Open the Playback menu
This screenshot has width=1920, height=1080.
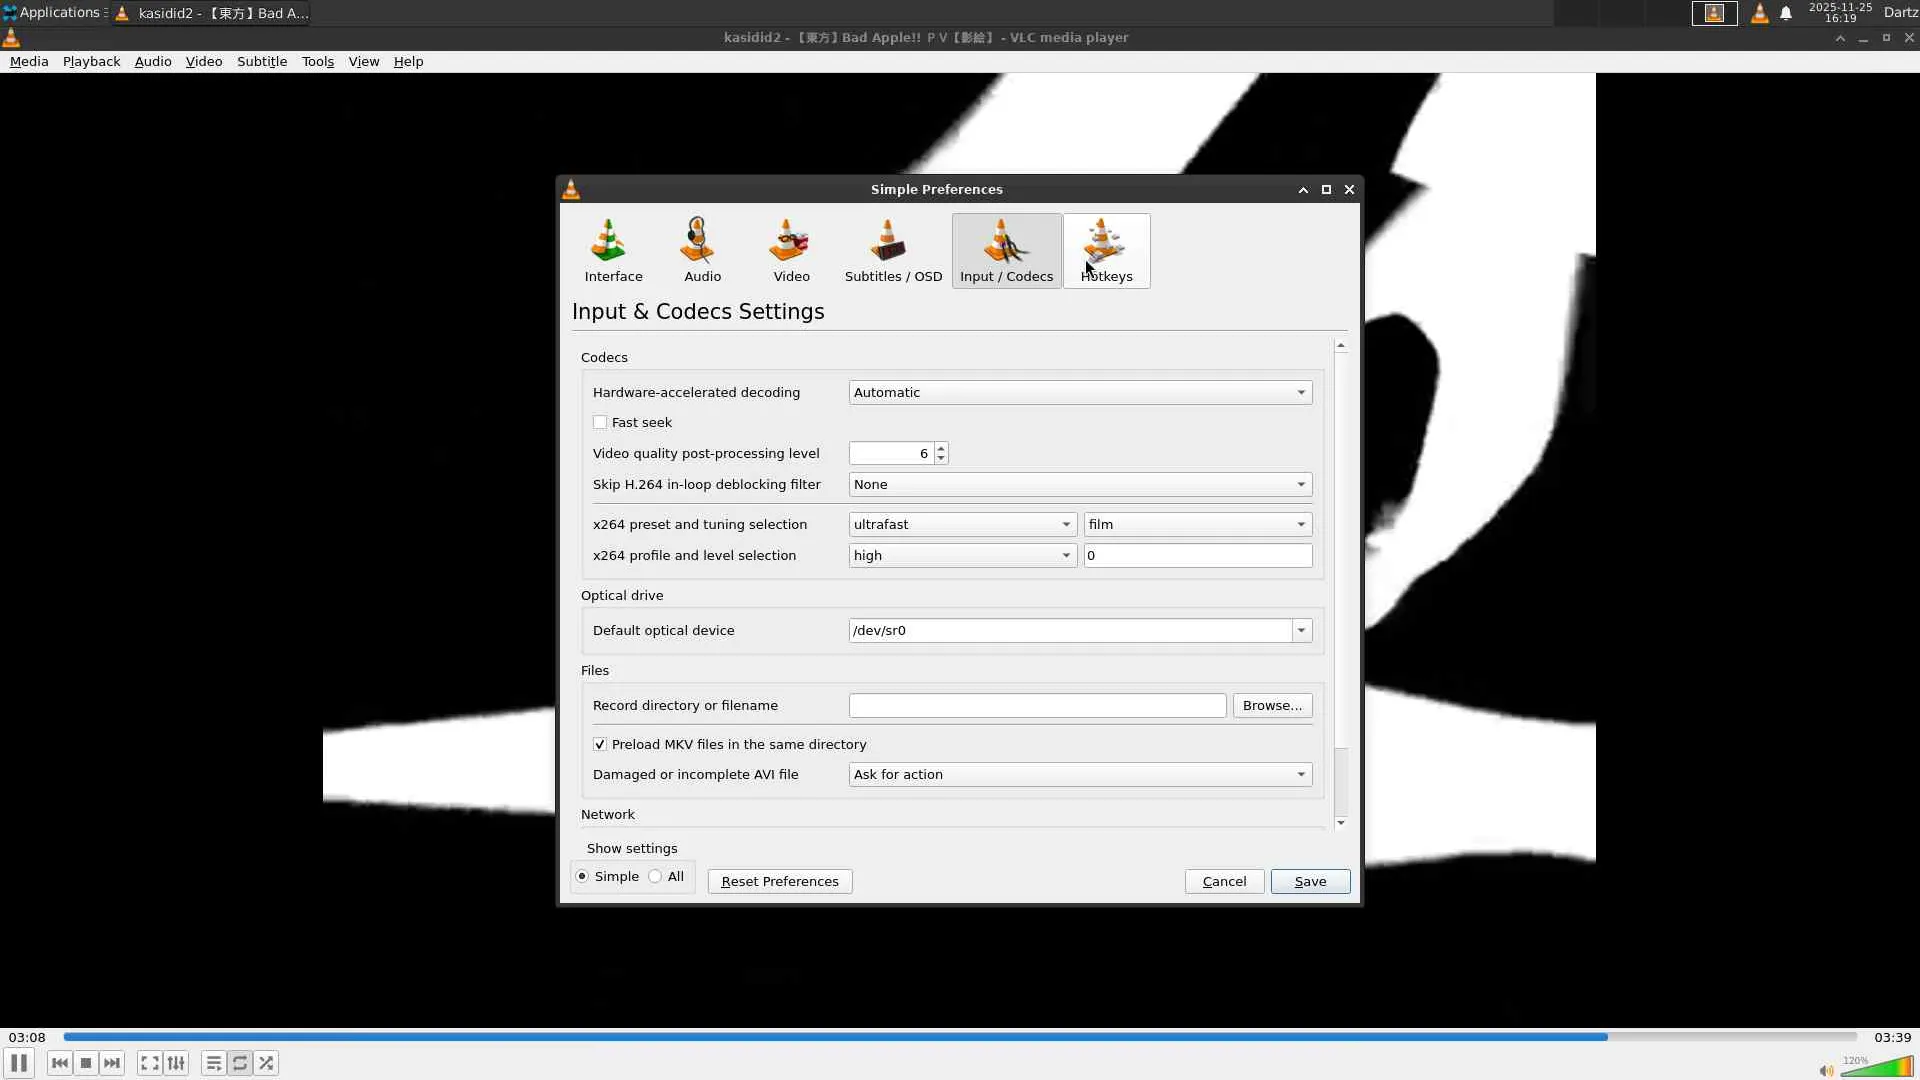click(91, 62)
